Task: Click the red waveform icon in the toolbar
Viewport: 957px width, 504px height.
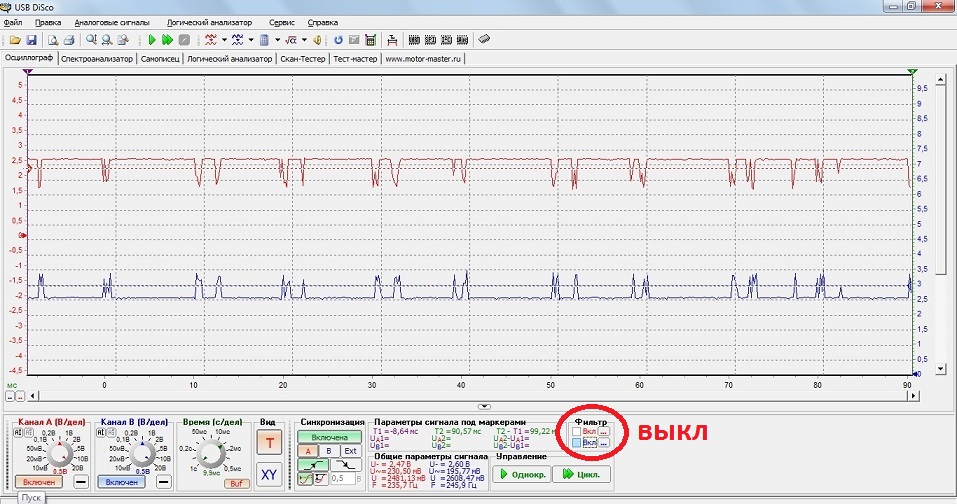Action: coord(211,40)
